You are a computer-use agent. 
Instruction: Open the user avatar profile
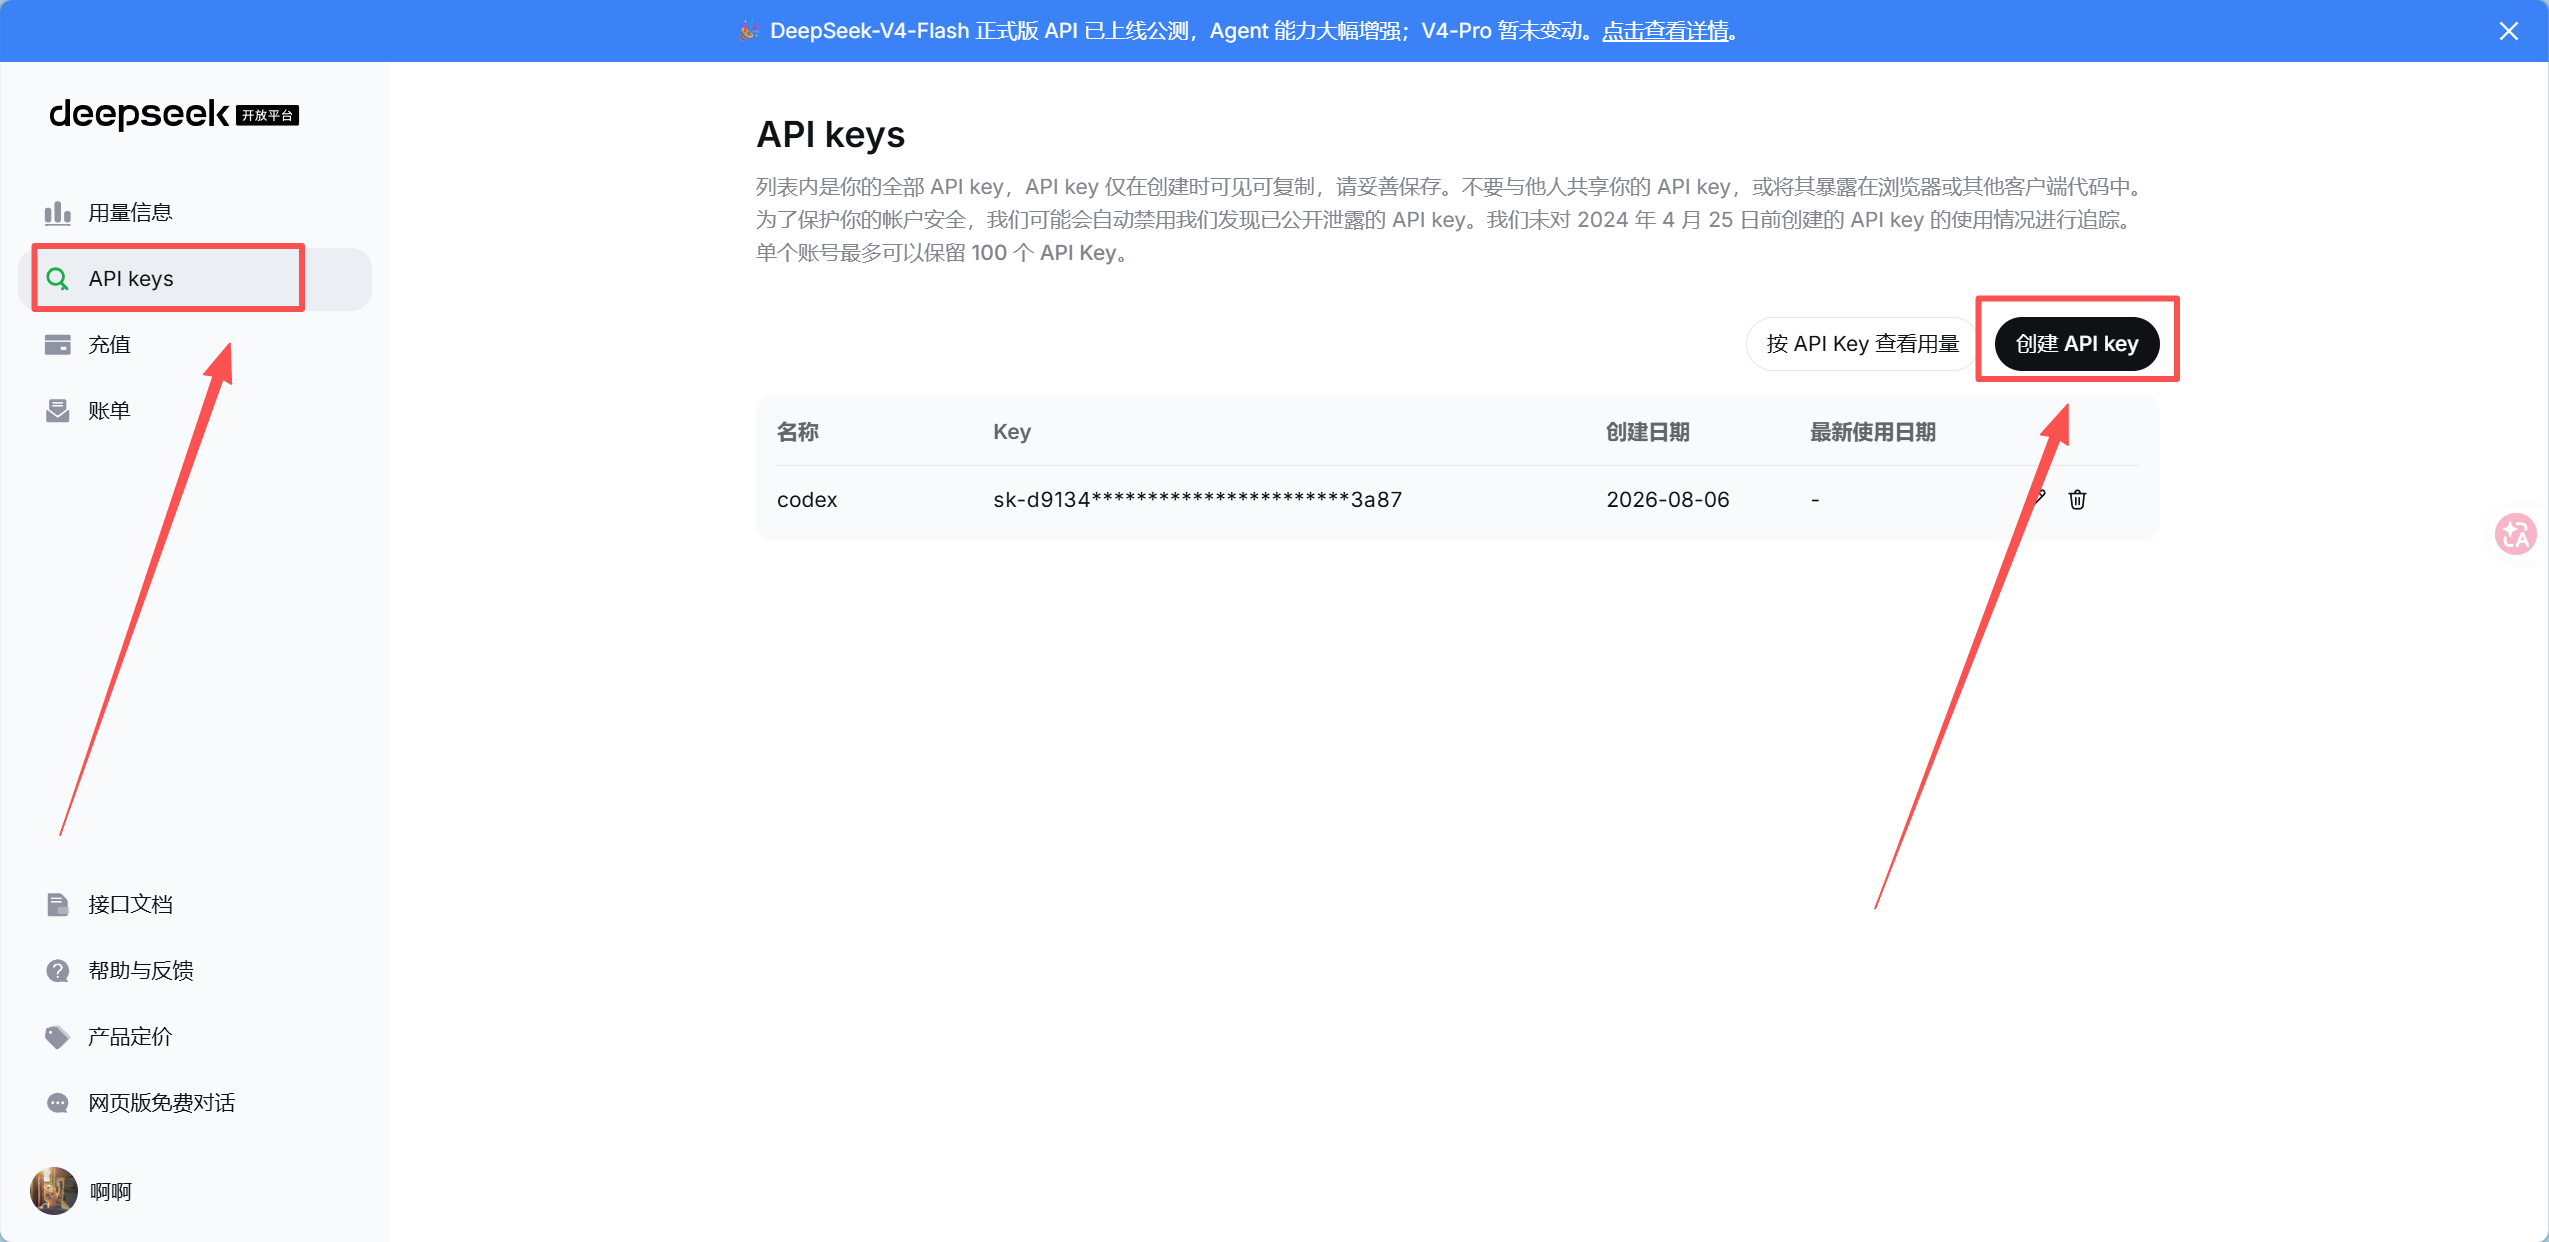pos(54,1191)
